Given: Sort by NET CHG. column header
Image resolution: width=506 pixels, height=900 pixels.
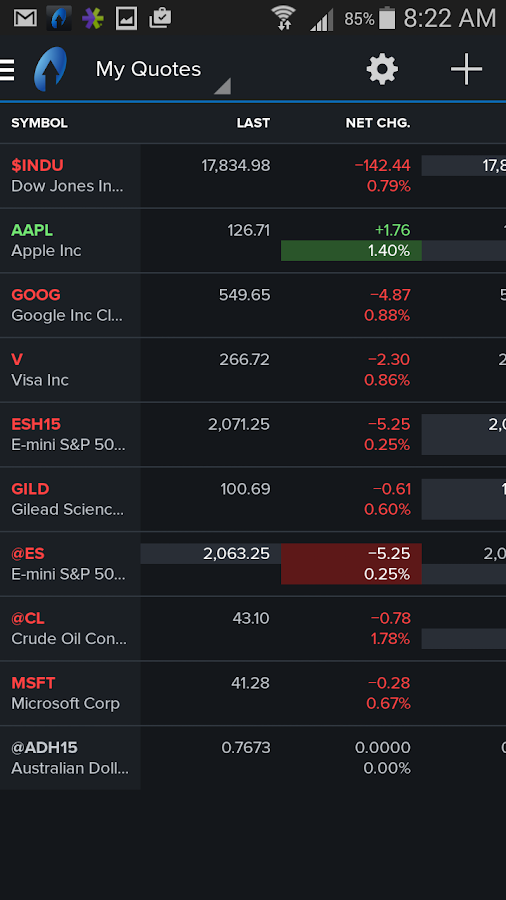Looking at the screenshot, I should pos(378,123).
